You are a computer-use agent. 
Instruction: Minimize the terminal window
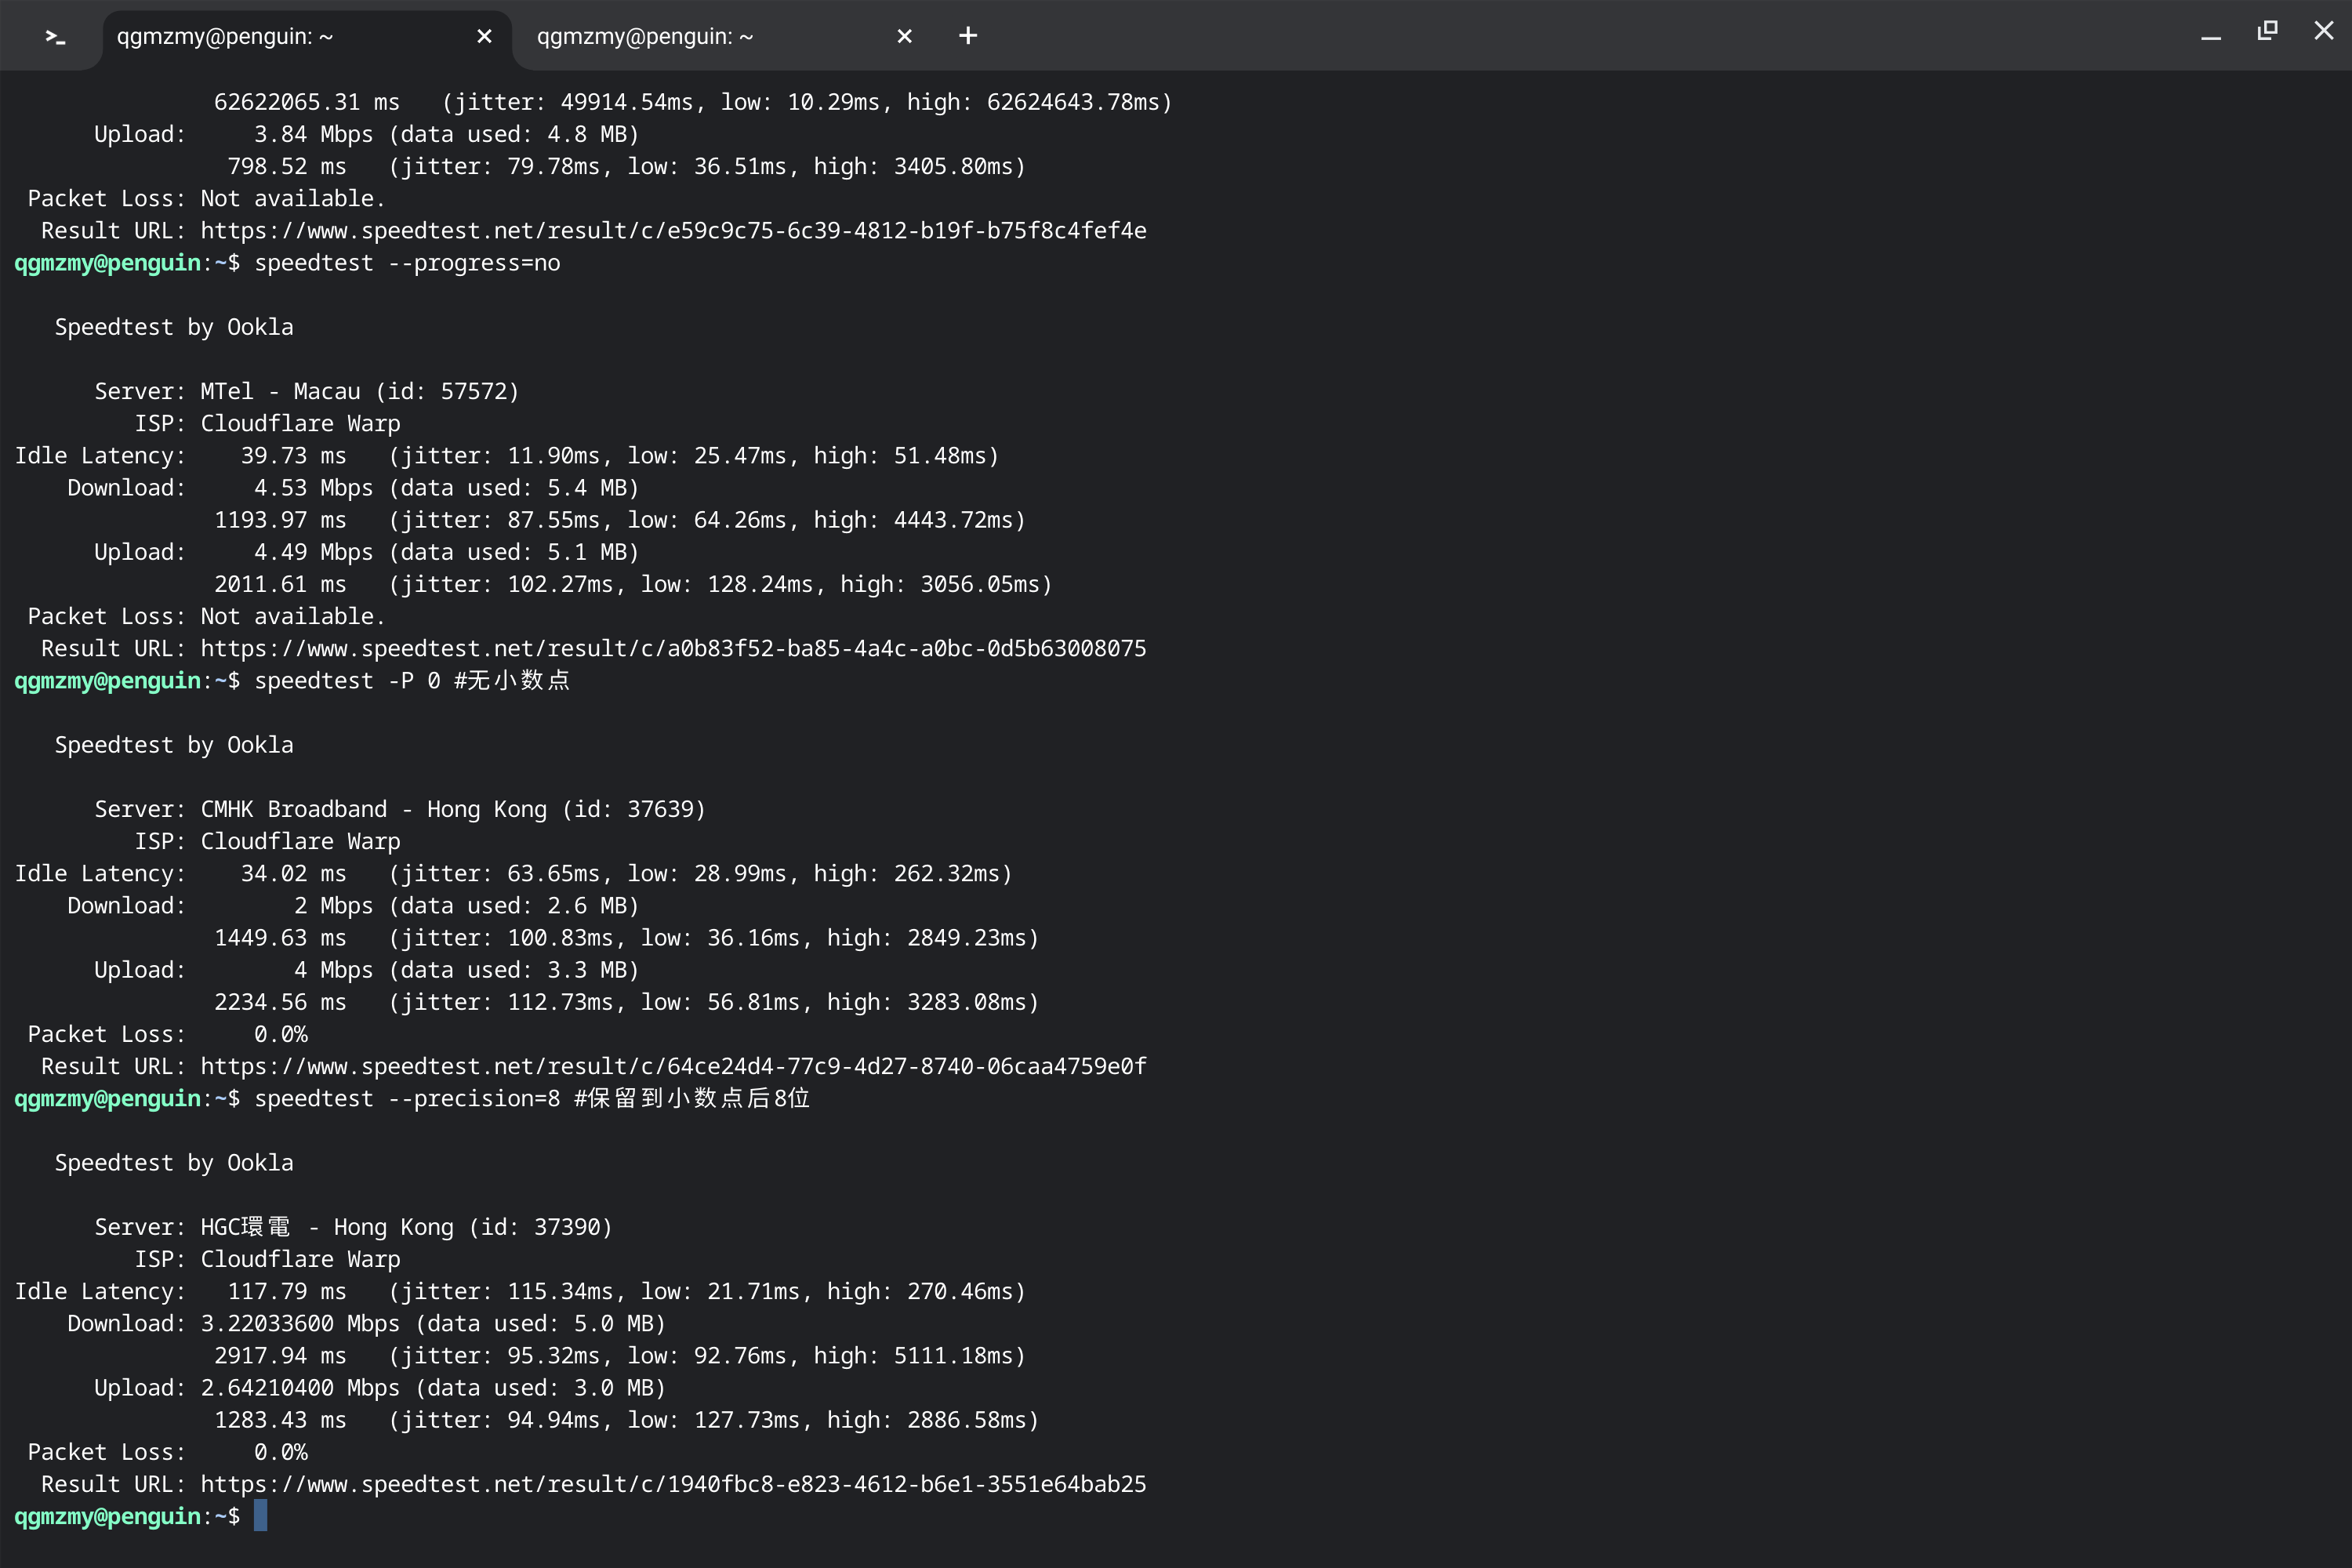2211,36
